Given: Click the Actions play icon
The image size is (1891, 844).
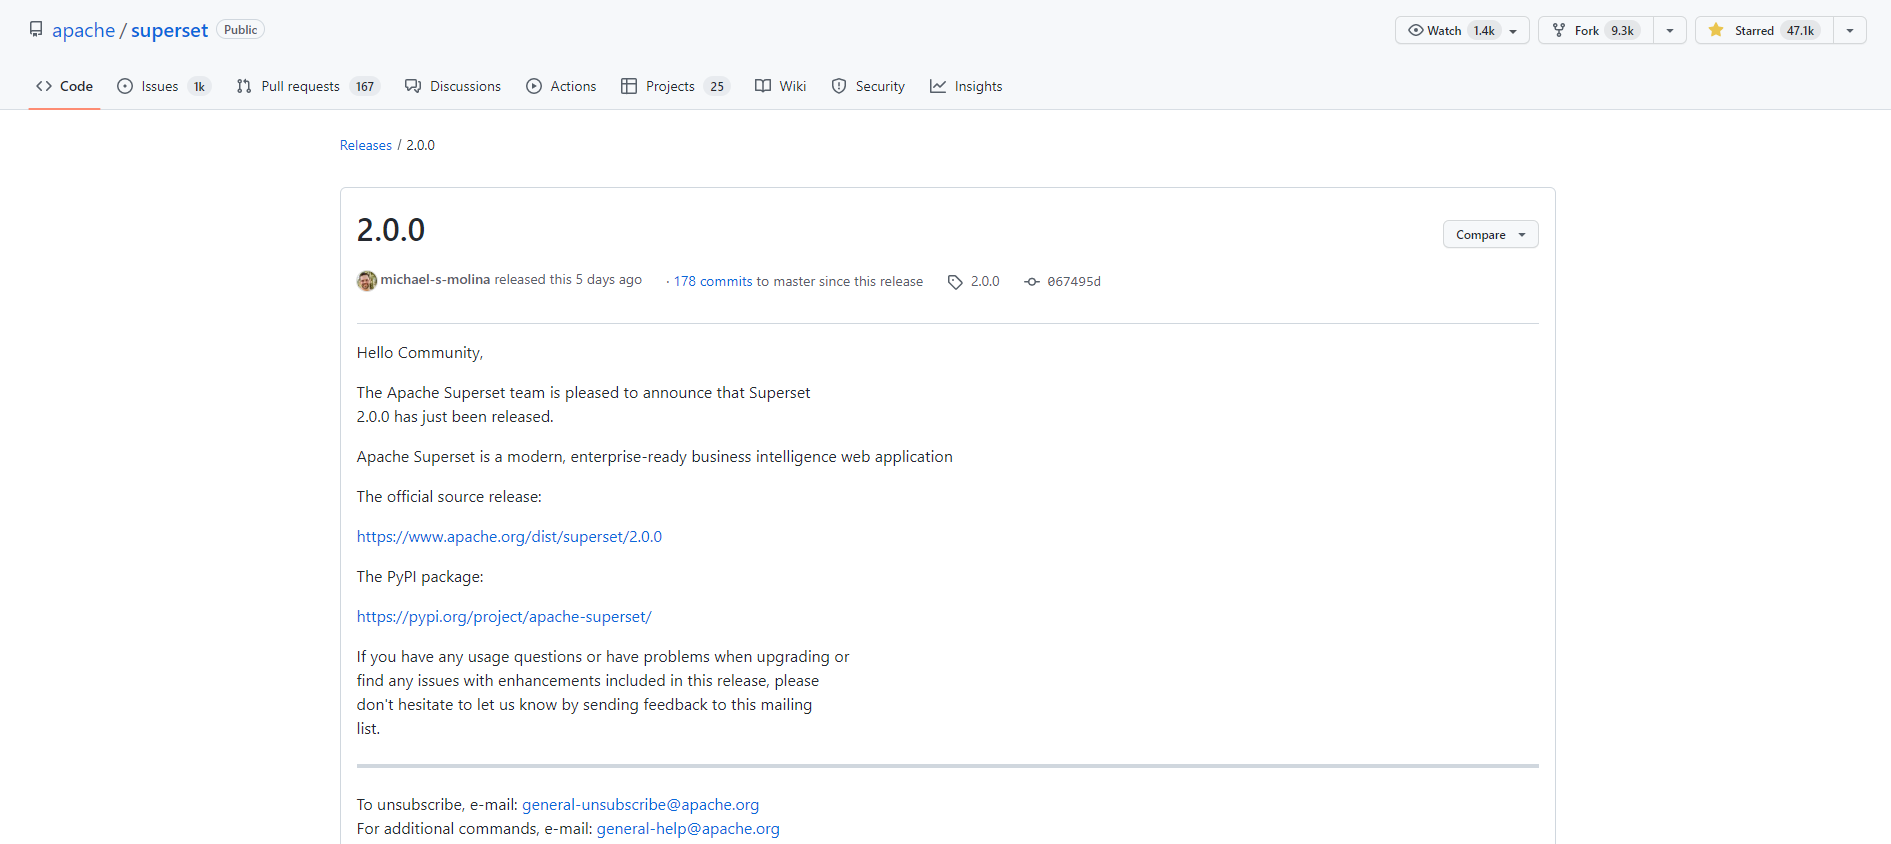Looking at the screenshot, I should (534, 86).
